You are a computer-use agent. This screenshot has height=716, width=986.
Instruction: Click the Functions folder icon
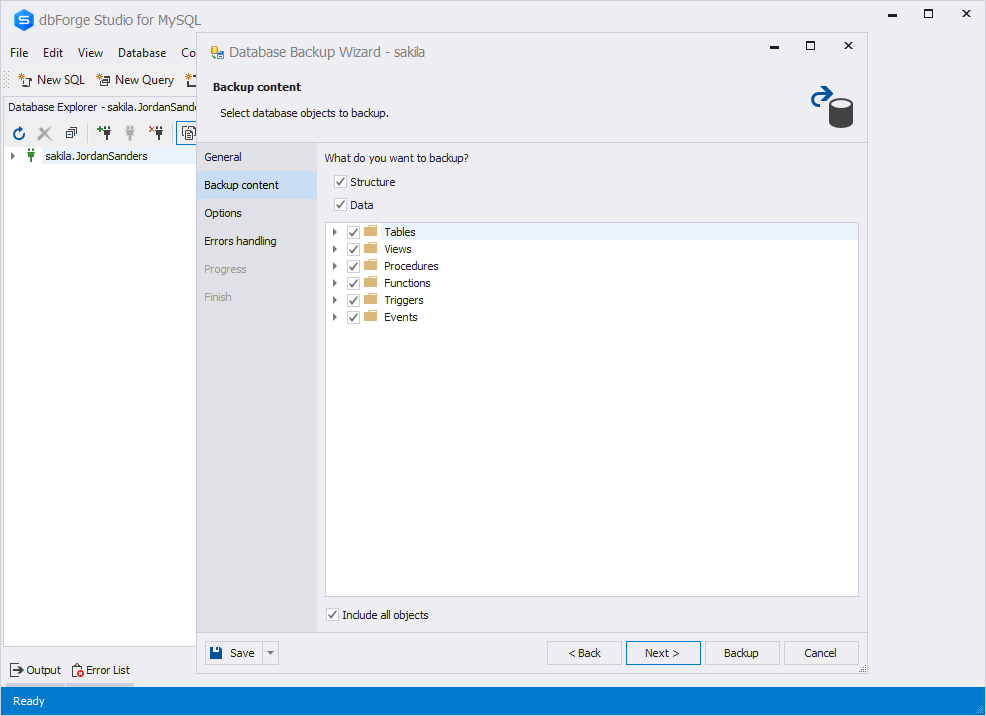click(x=371, y=282)
